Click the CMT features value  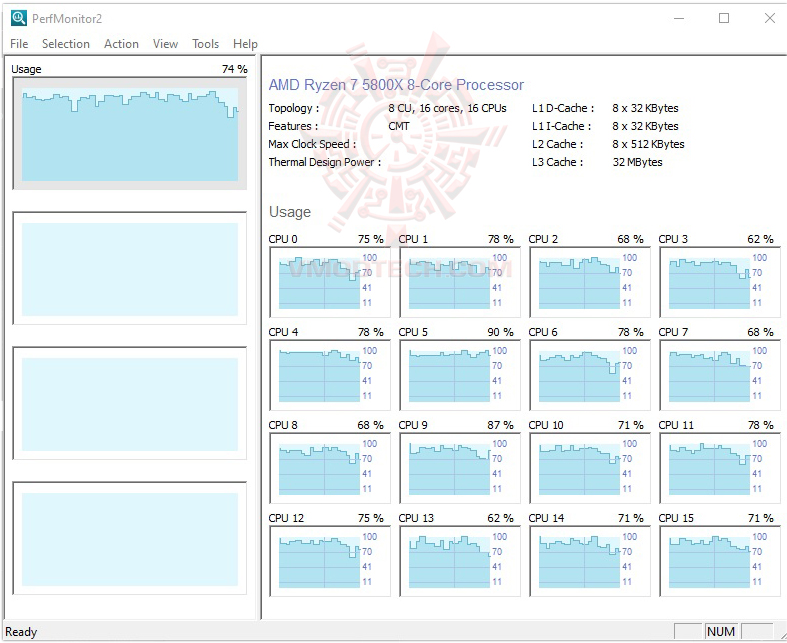point(399,126)
